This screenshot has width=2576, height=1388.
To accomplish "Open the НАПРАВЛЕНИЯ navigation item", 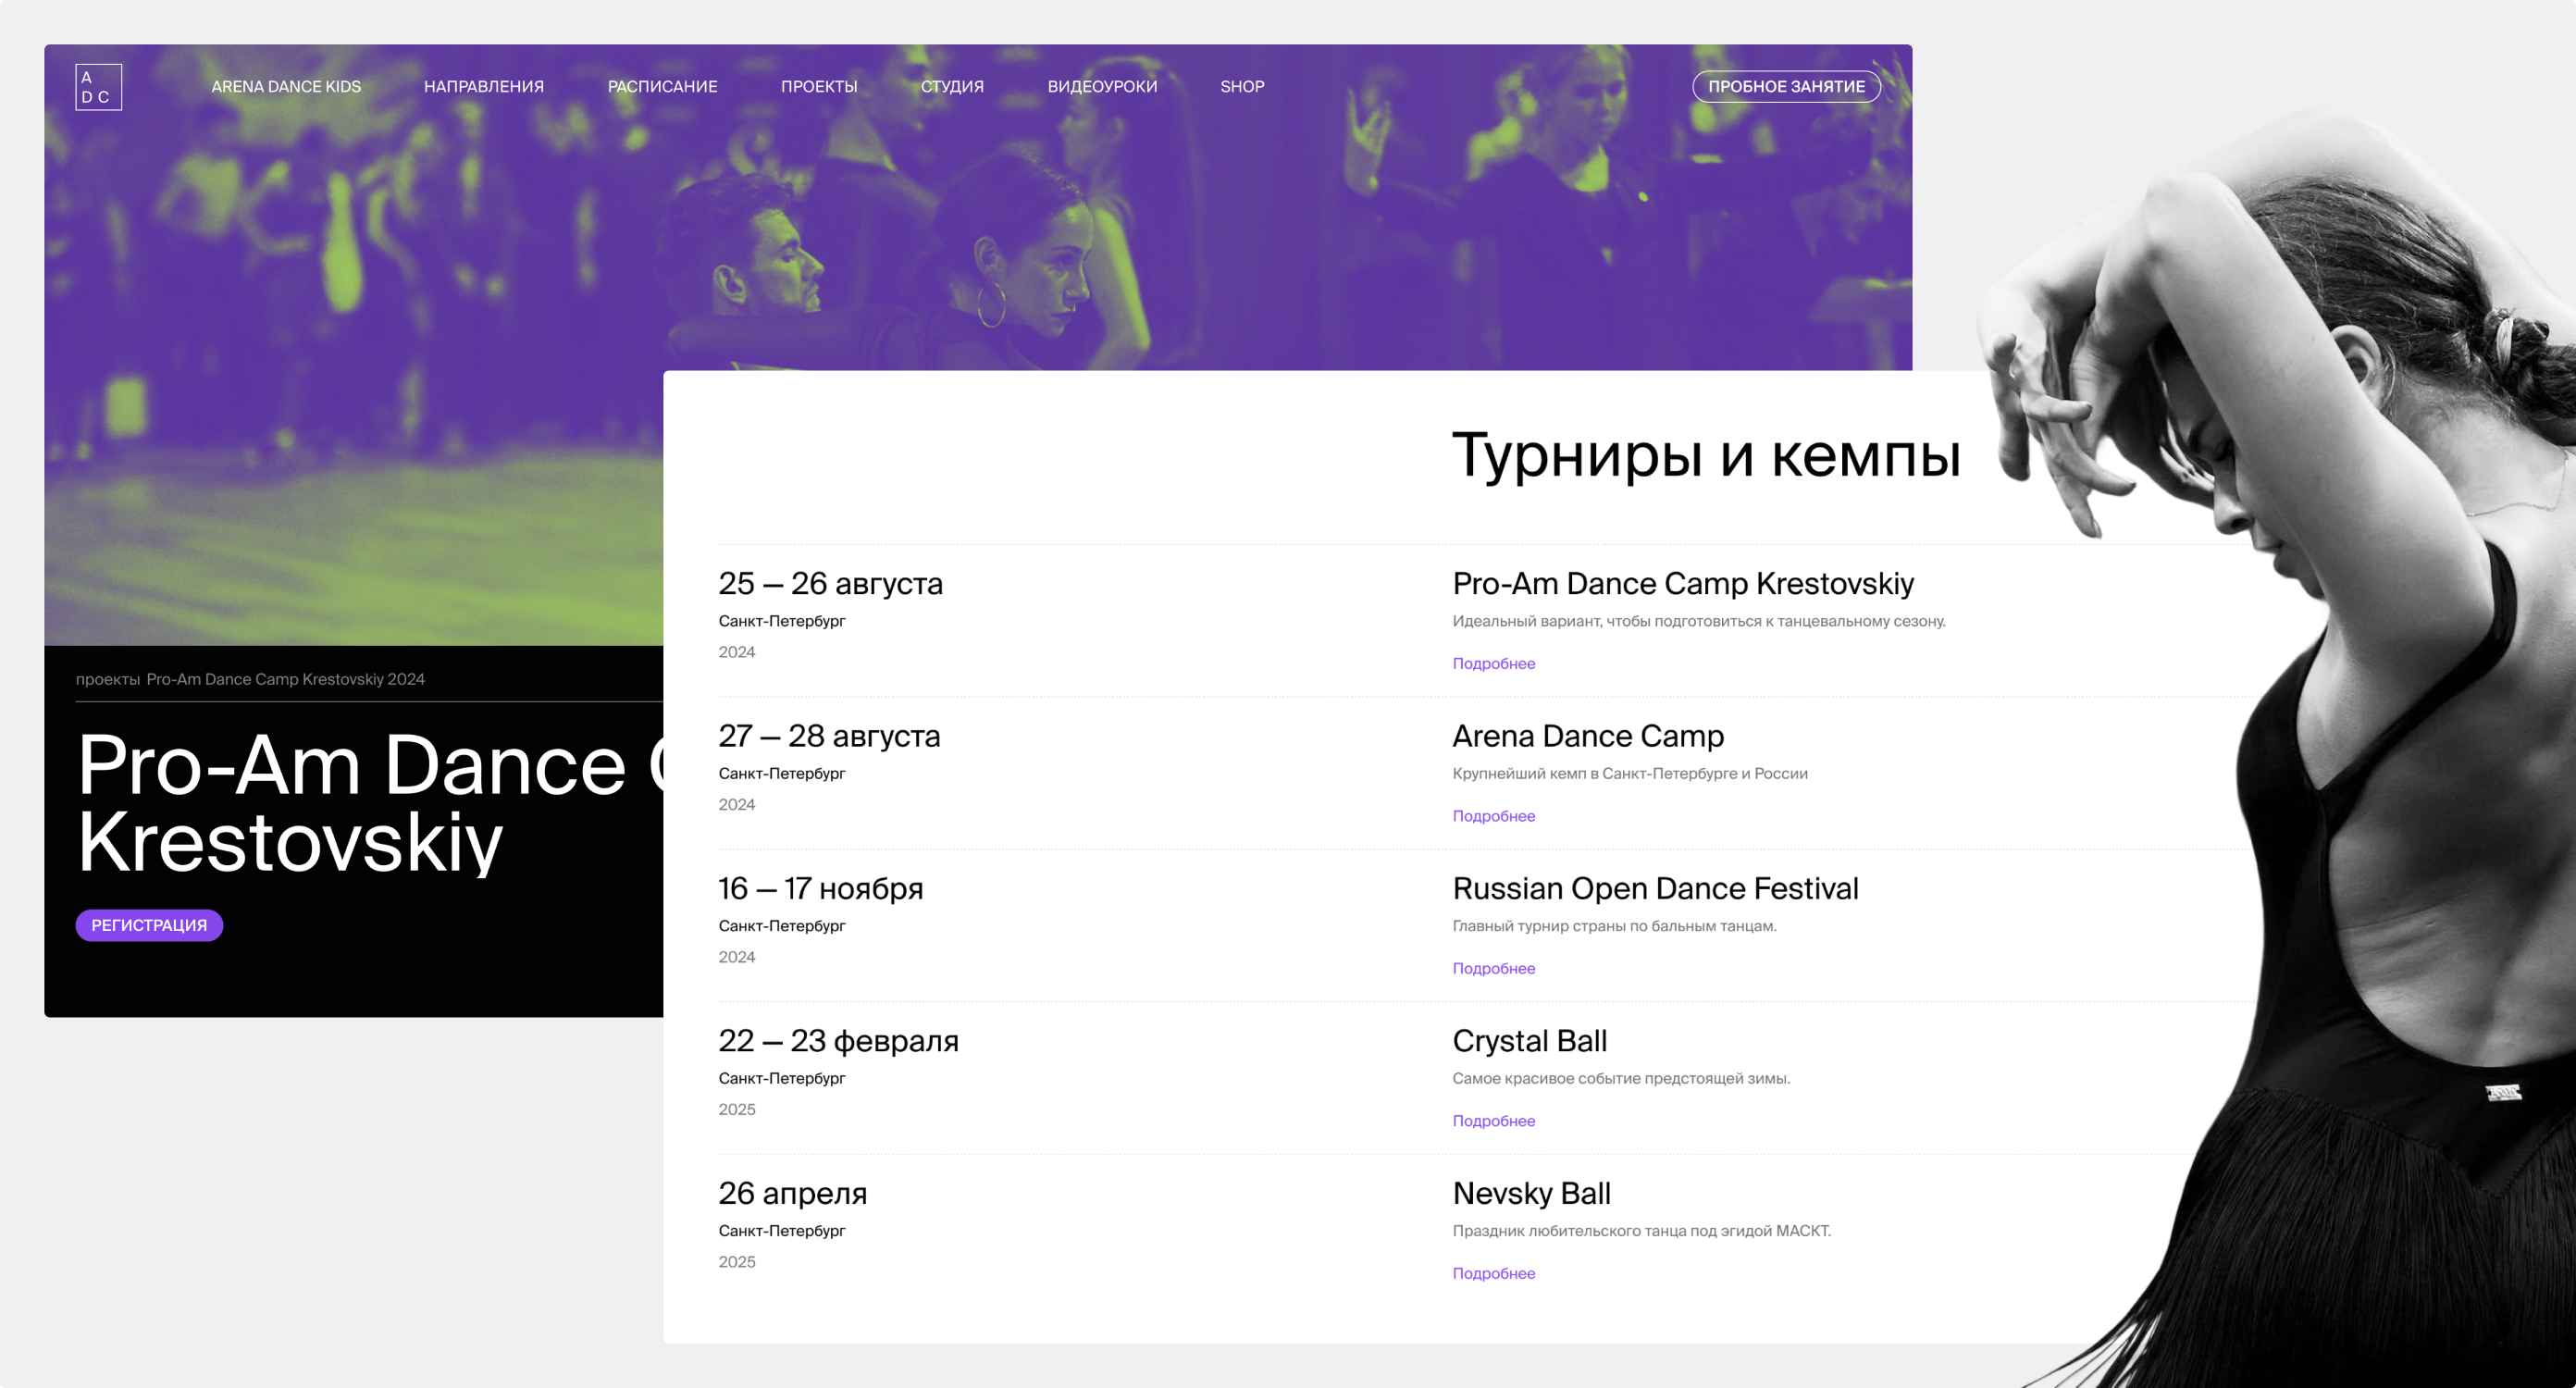I will point(484,87).
